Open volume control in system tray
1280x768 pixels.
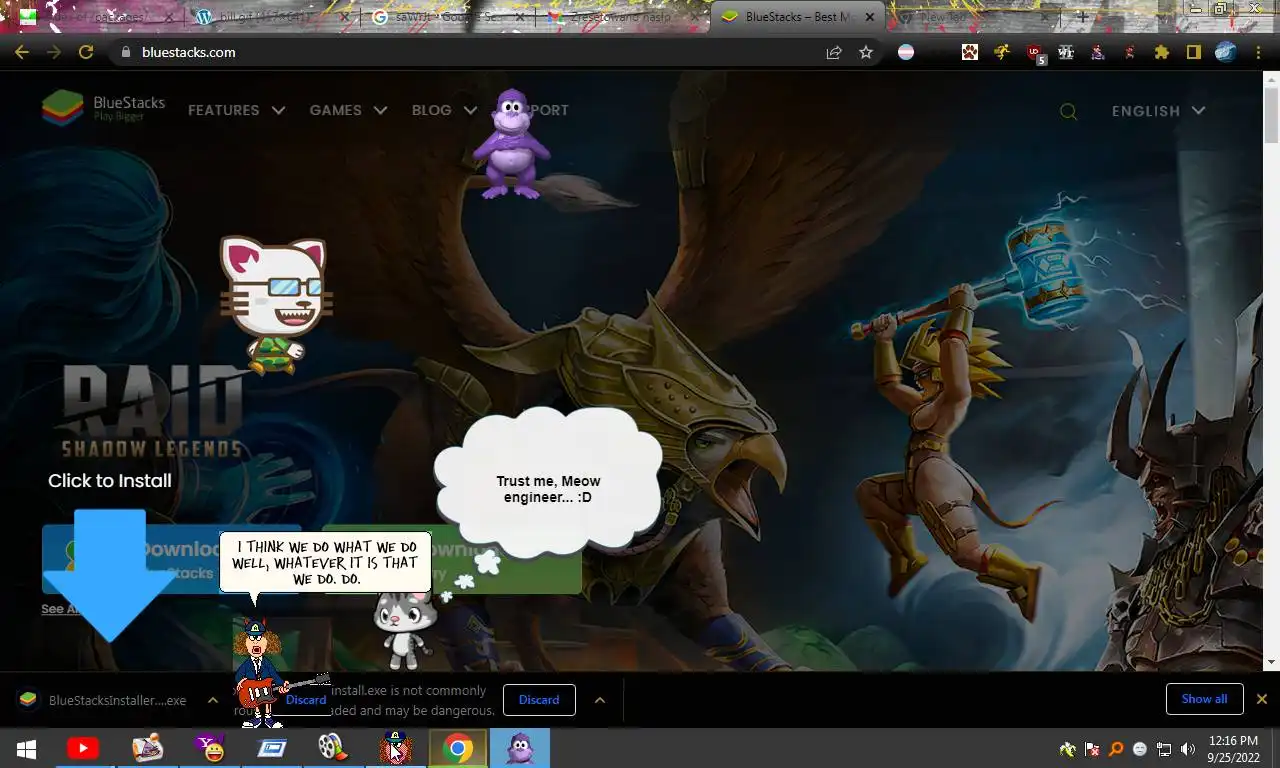click(1187, 749)
